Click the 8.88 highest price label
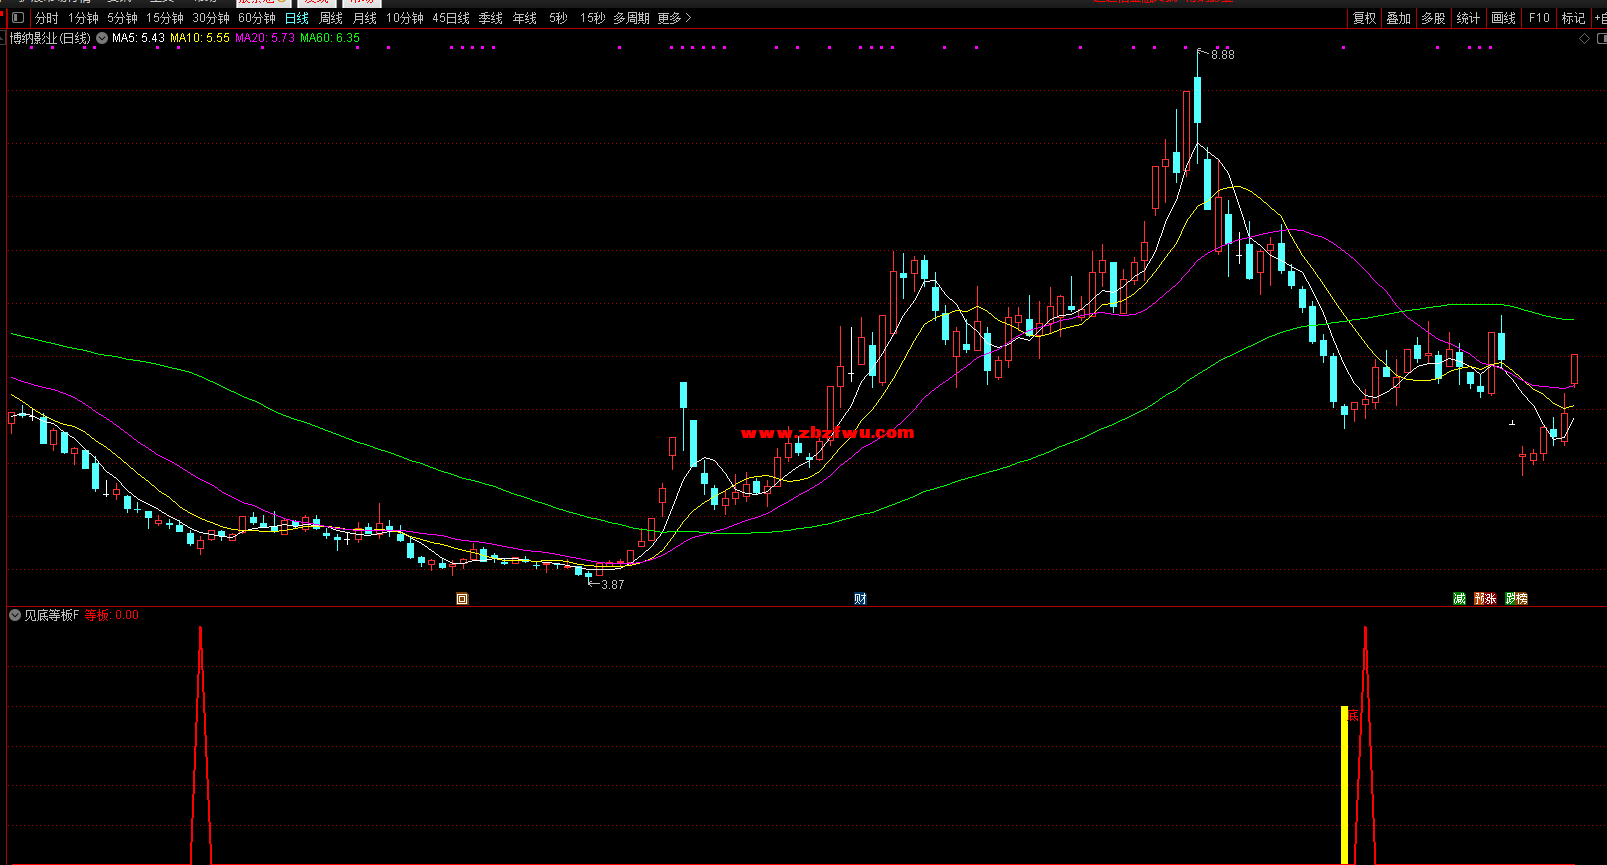Viewport: 1607px width, 865px height. 1222,55
